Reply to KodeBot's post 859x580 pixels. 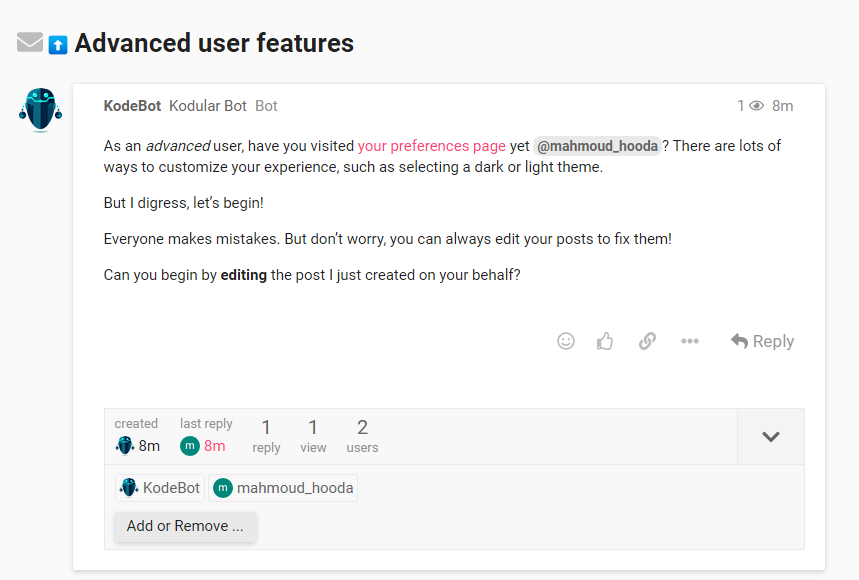pos(762,341)
